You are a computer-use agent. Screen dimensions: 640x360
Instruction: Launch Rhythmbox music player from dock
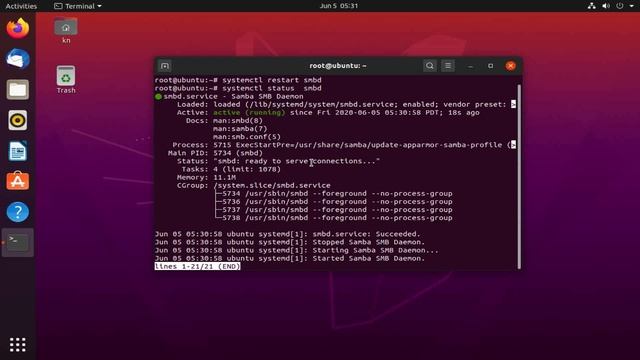coord(18,120)
